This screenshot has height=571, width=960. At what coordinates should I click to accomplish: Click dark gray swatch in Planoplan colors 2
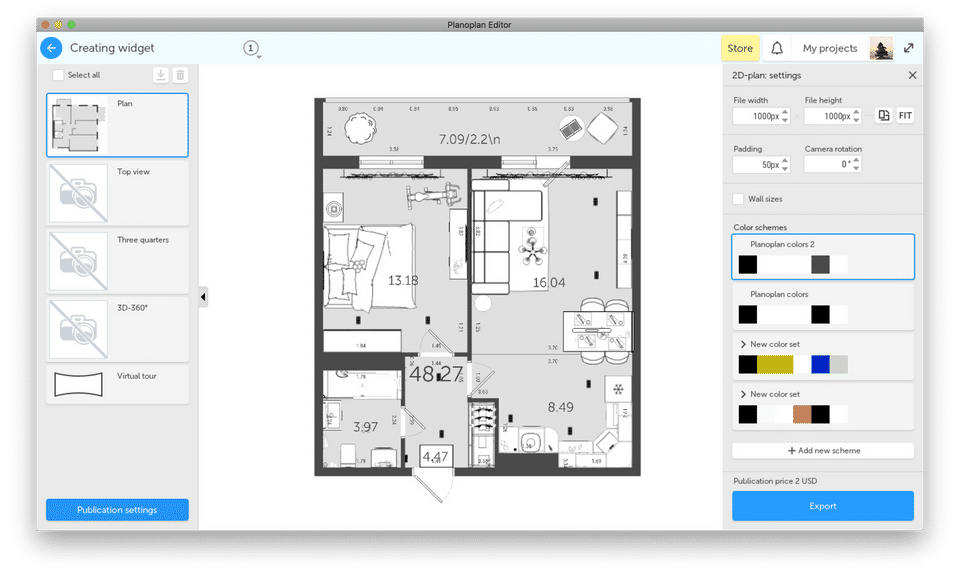pos(820,264)
